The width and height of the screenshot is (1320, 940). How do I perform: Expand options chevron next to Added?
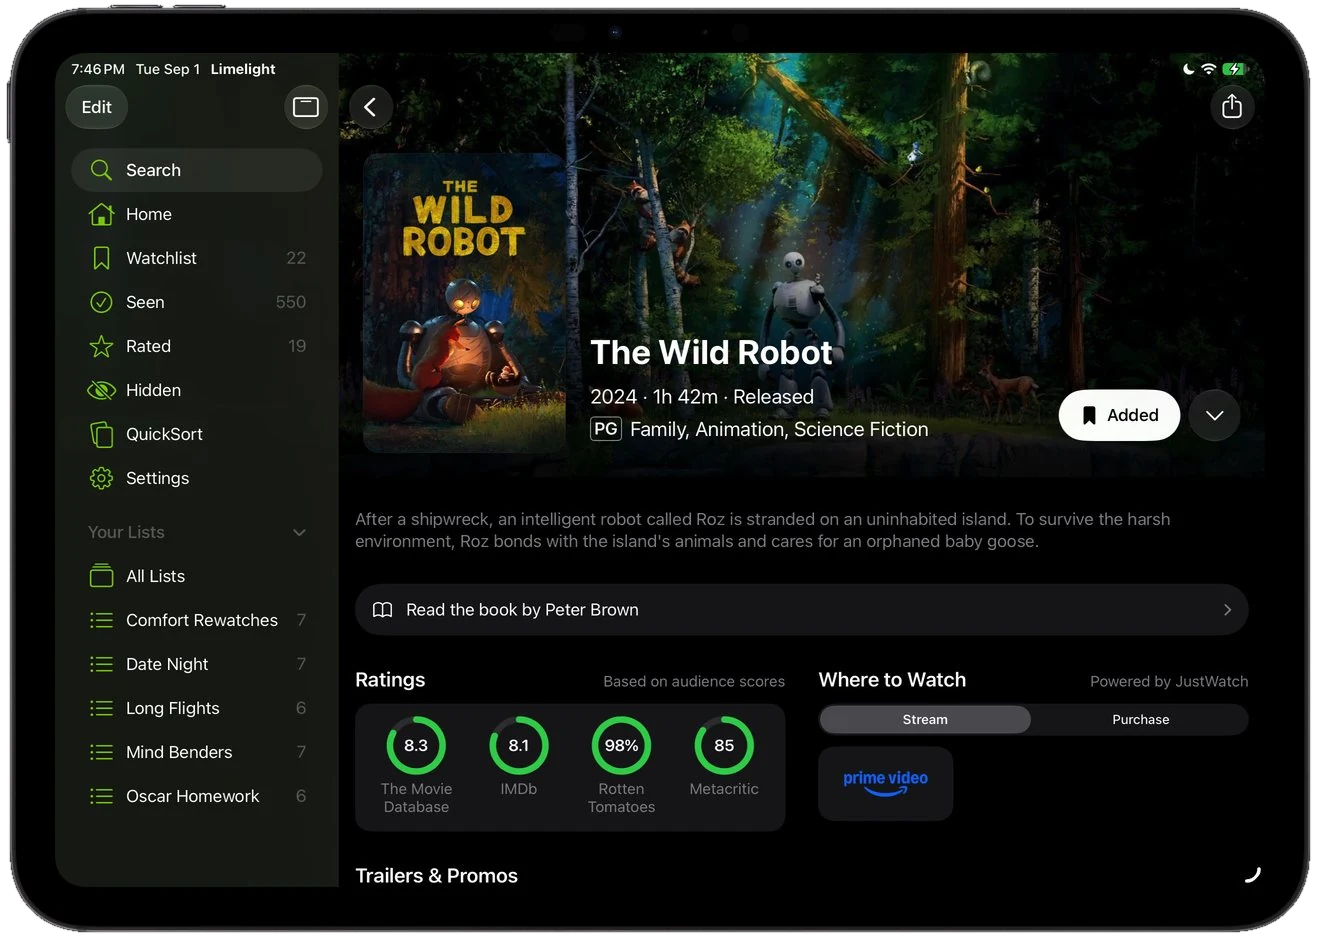(1215, 415)
